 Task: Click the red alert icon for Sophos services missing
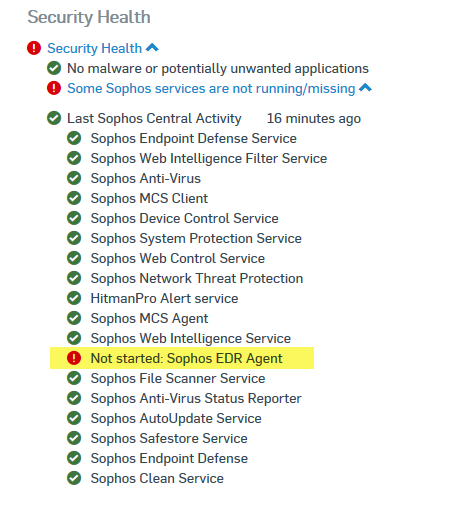pyautogui.click(x=54, y=88)
